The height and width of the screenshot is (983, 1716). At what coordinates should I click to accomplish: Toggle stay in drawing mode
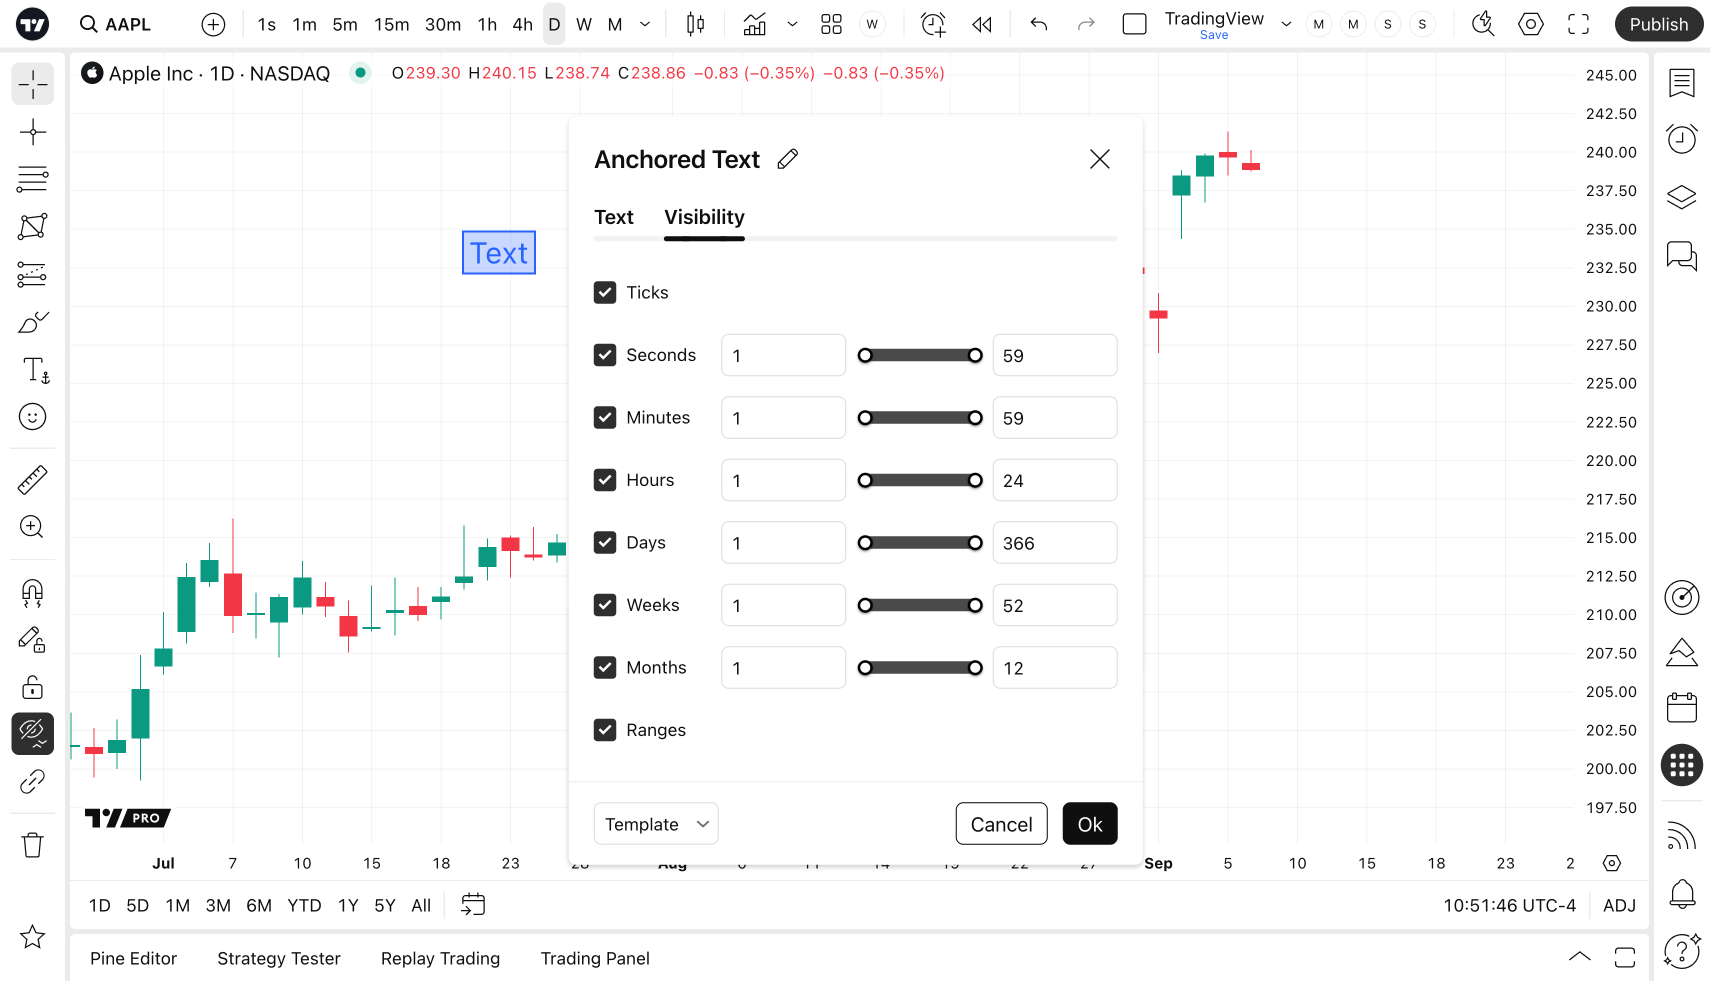(x=33, y=640)
